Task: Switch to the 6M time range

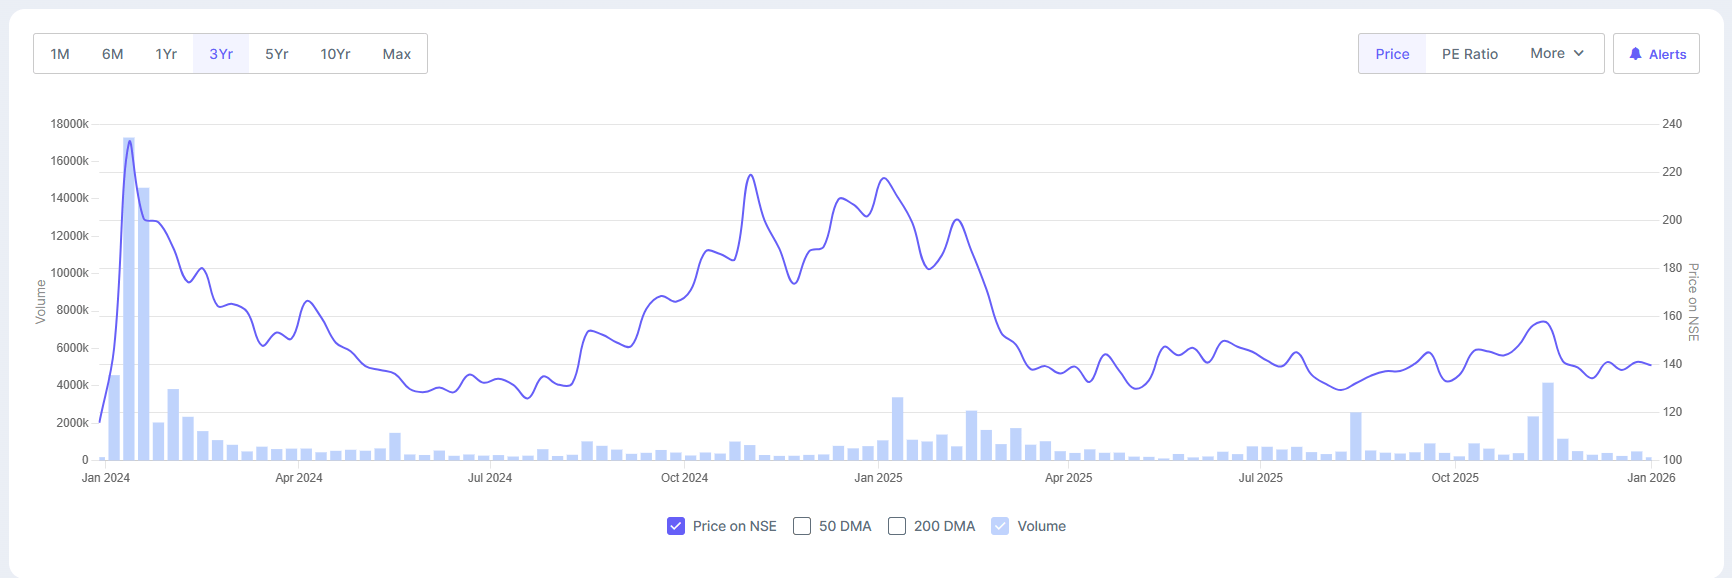Action: pyautogui.click(x=112, y=54)
